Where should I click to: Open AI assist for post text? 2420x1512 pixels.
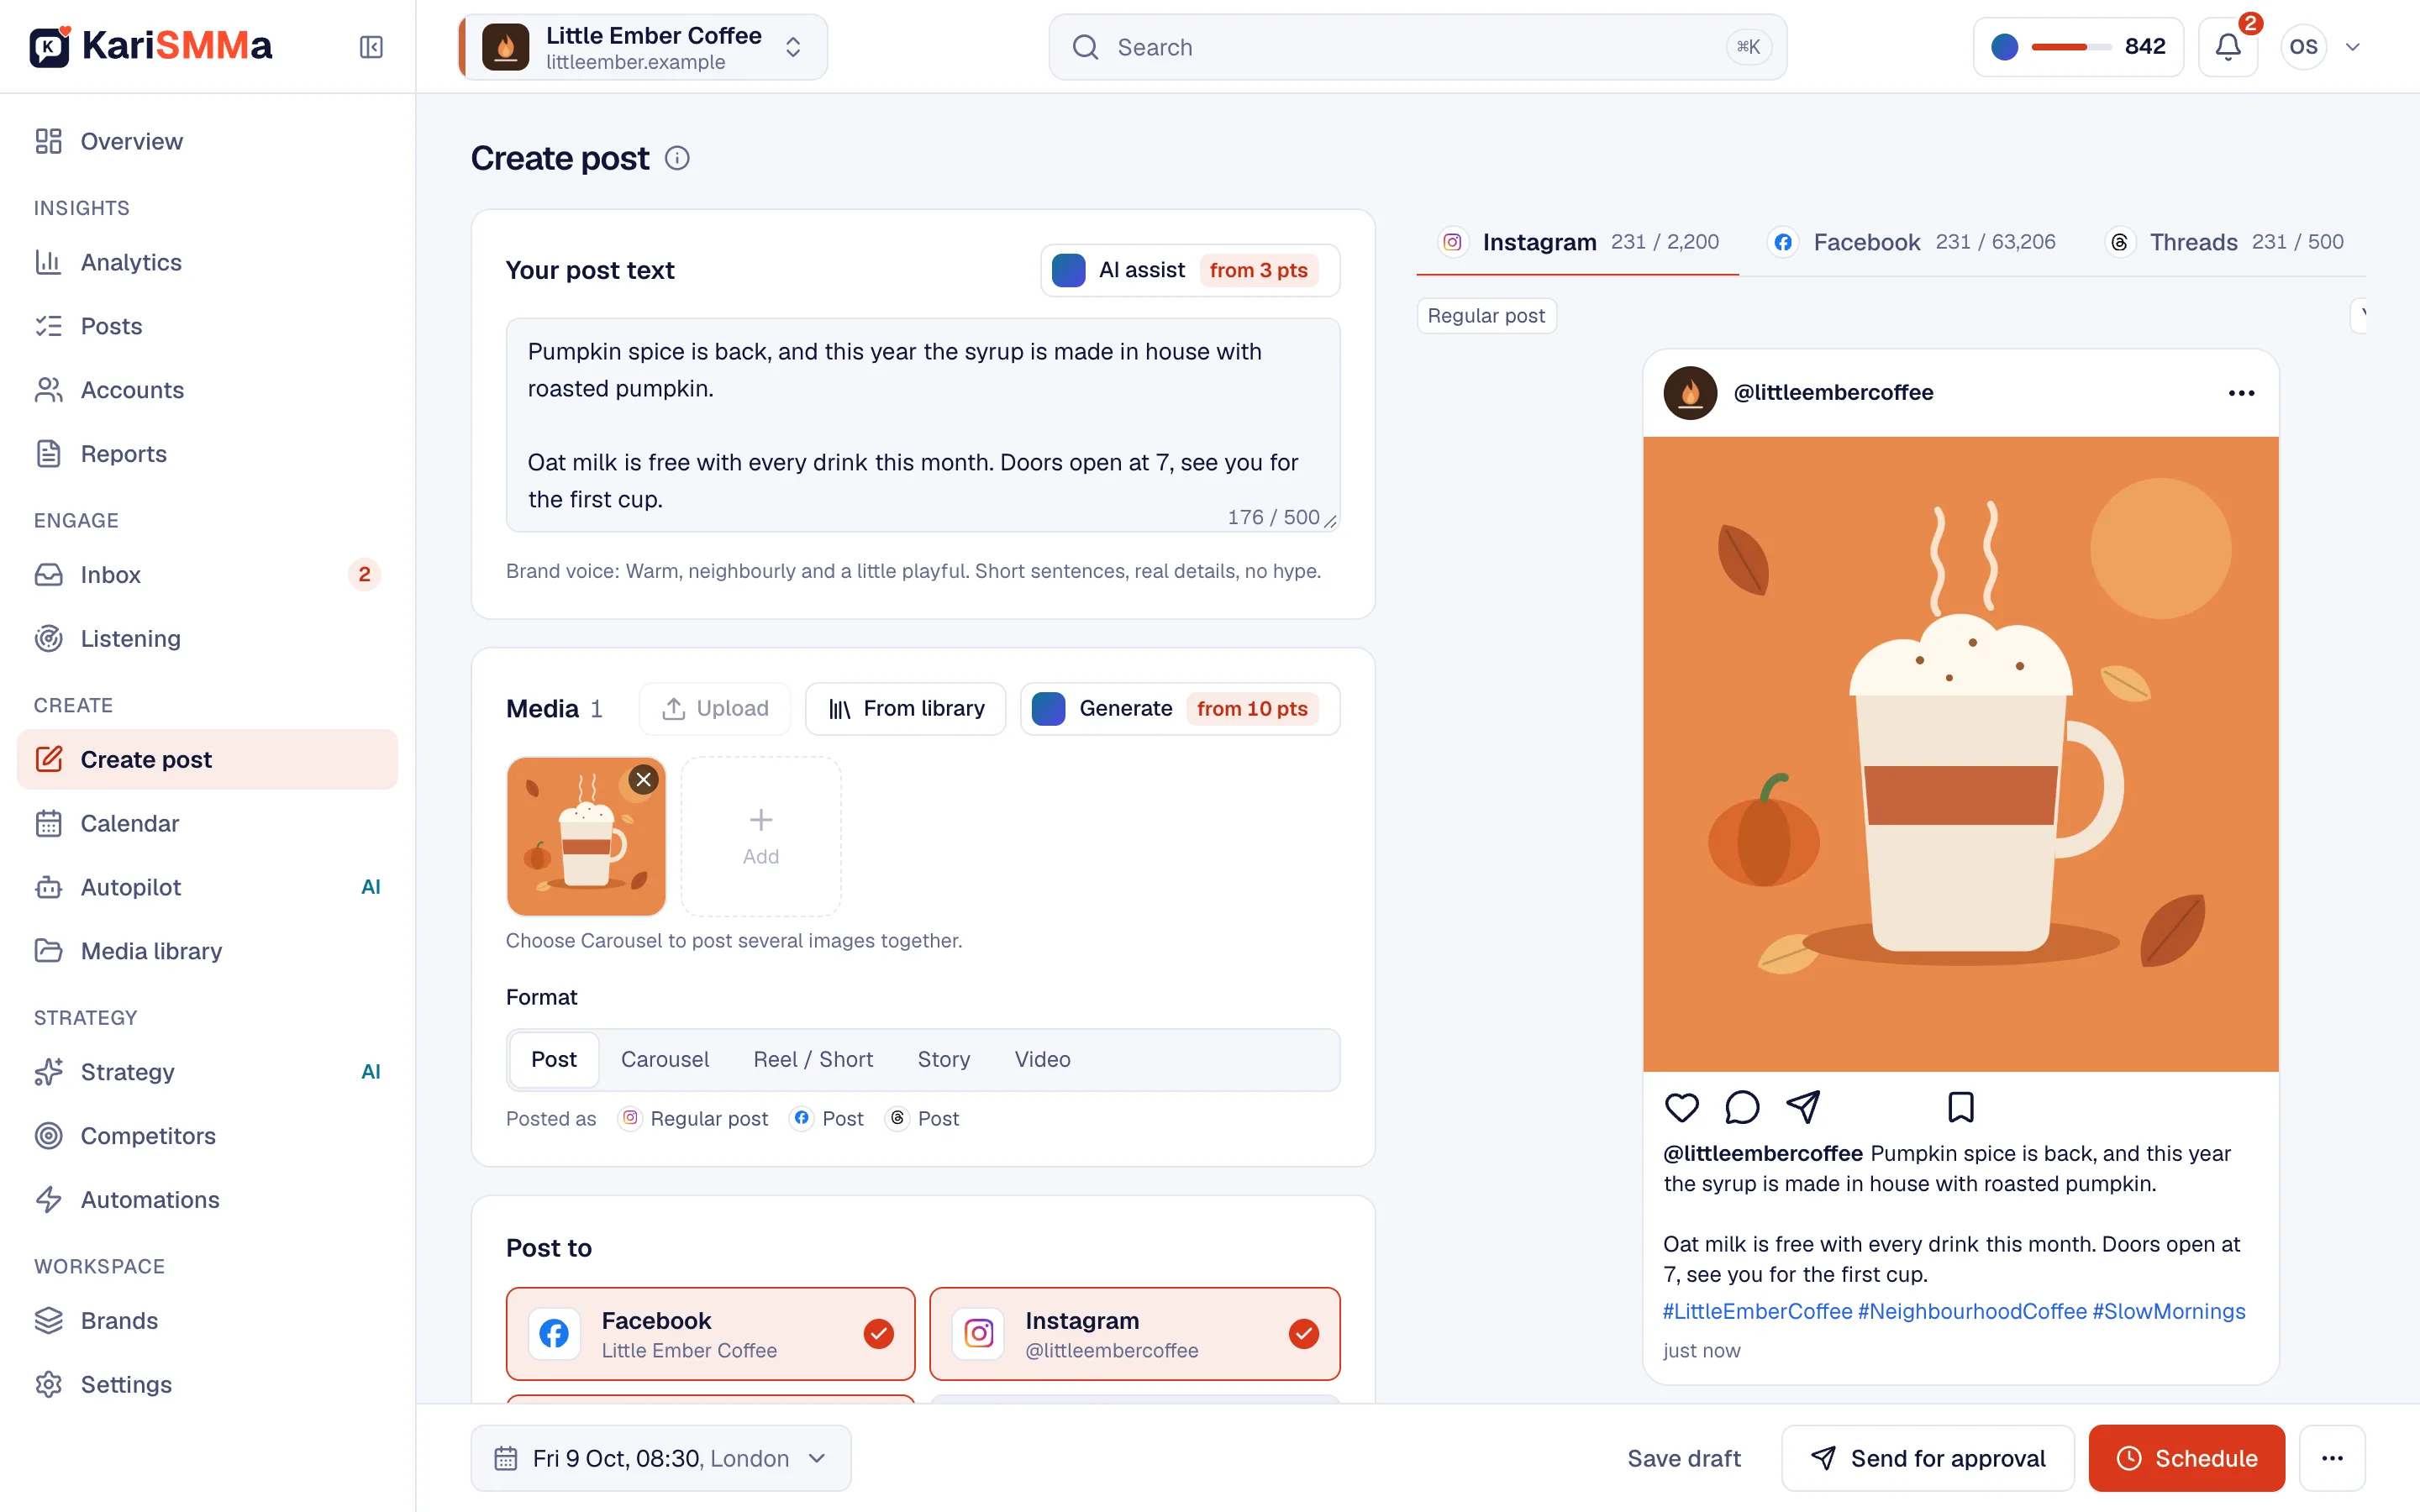tap(1190, 270)
